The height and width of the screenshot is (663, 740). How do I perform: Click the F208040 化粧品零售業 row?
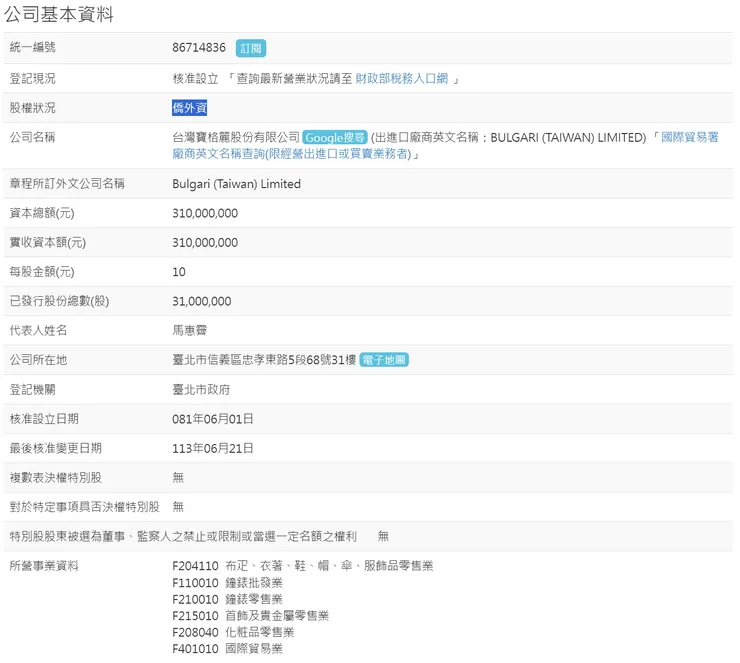point(233,632)
